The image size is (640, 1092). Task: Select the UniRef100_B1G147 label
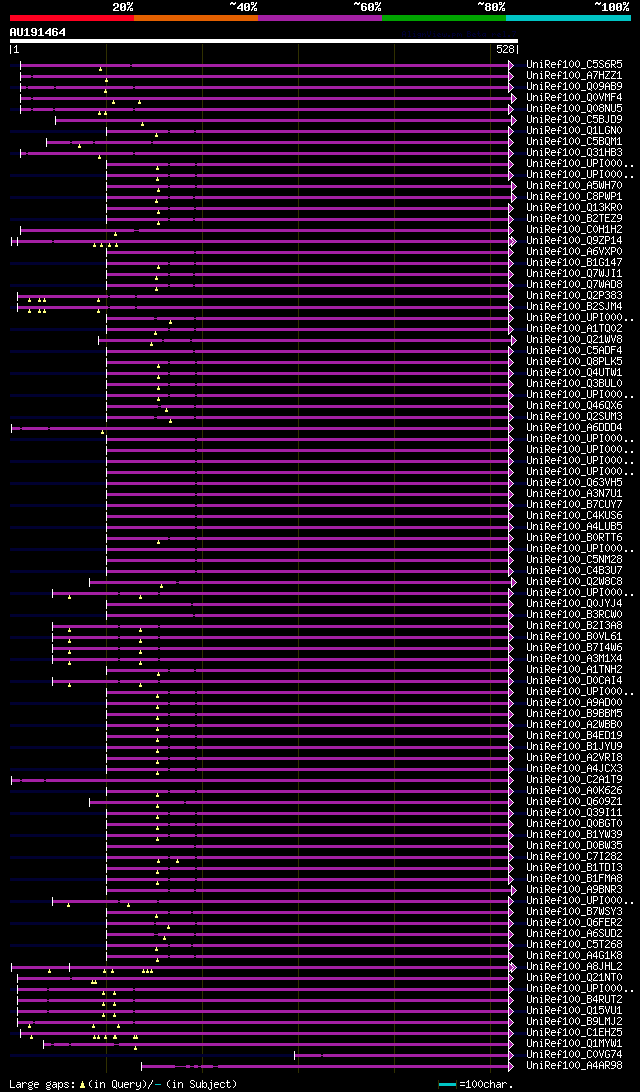click(575, 263)
